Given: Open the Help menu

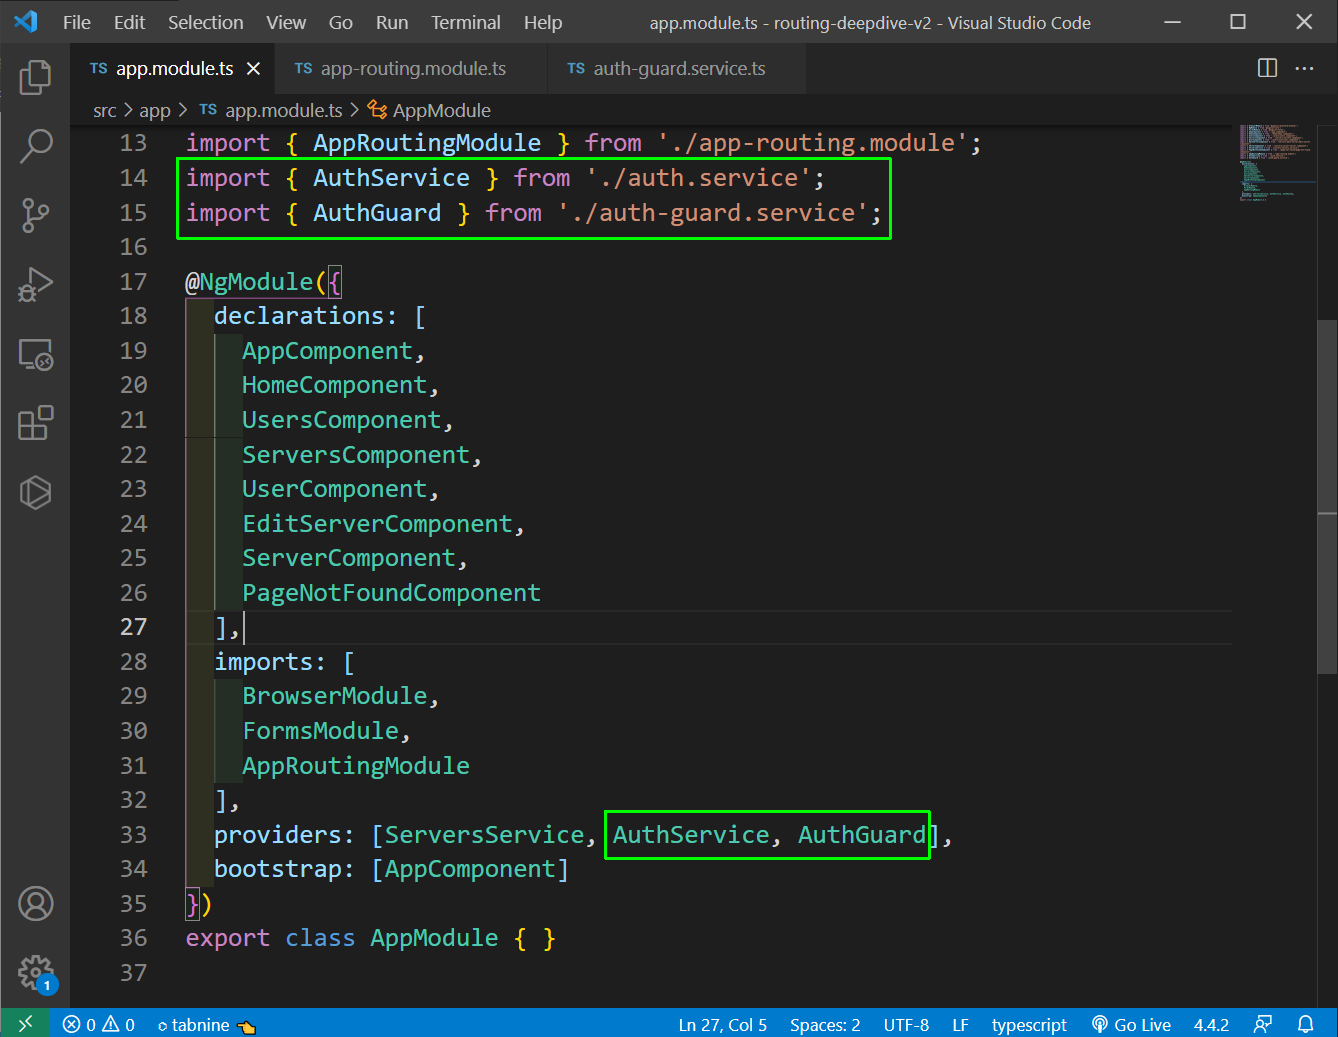Looking at the screenshot, I should pos(542,22).
